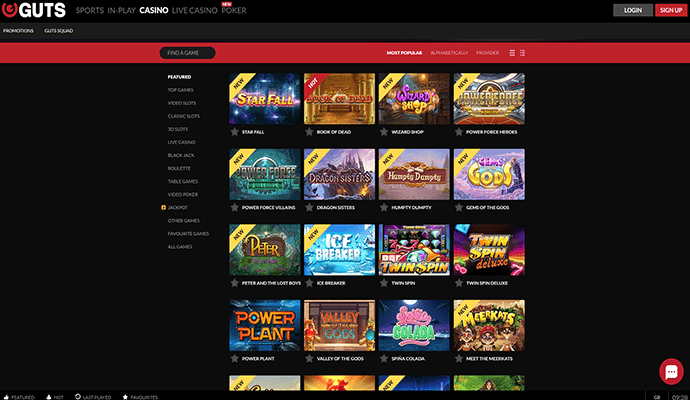Switch to grid view layout
The width and height of the screenshot is (690, 400).
pos(513,52)
